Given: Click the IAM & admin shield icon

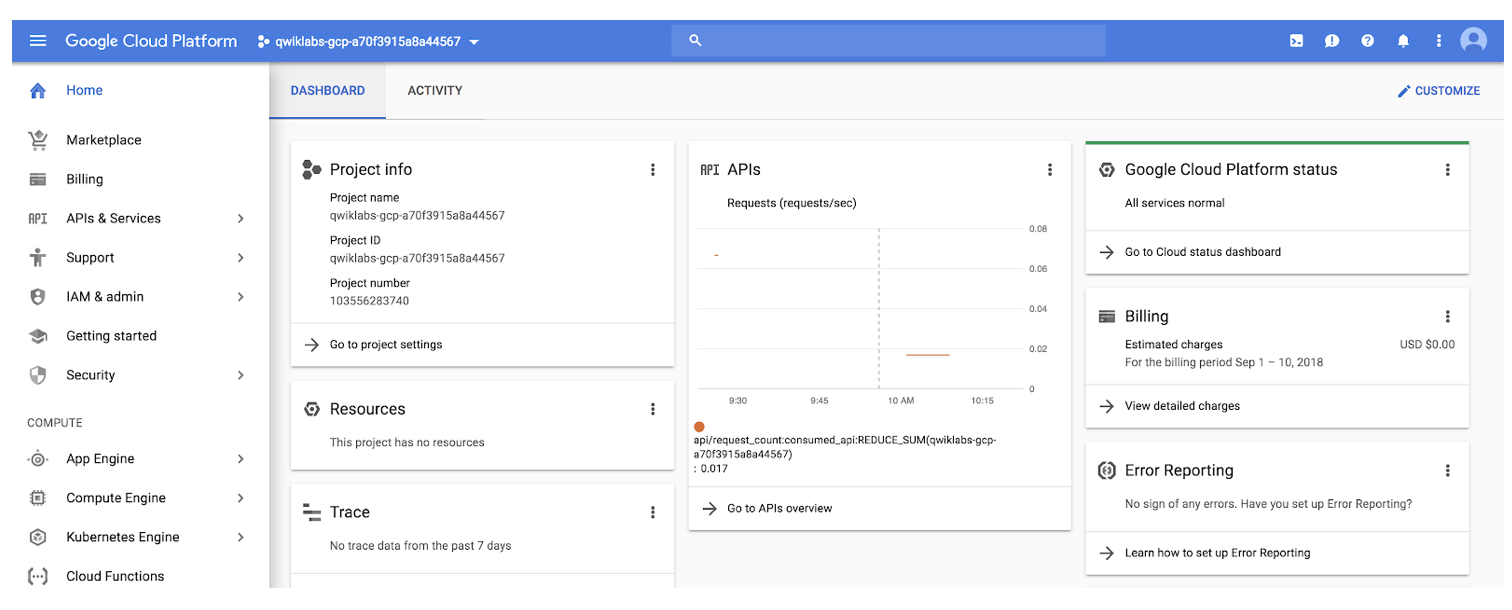Looking at the screenshot, I should coord(38,297).
